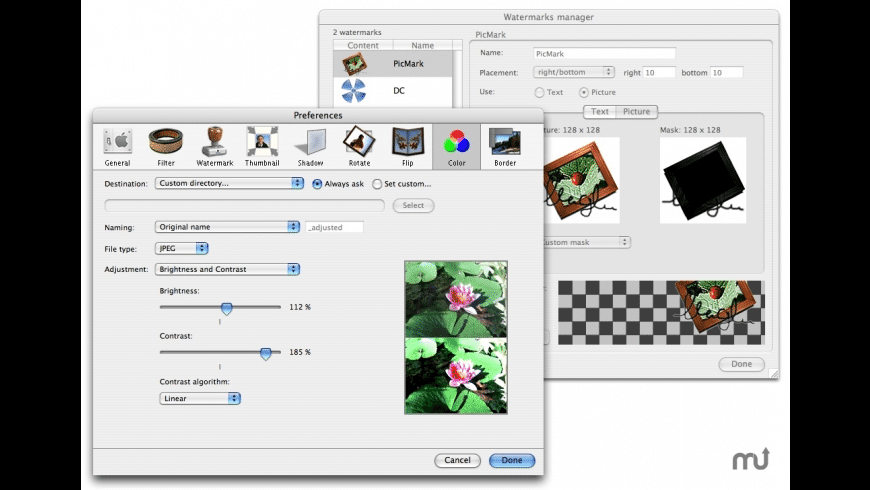Open Custom mask dropdown in Watermarks manager
Screen dimensions: 870x490
(585, 242)
